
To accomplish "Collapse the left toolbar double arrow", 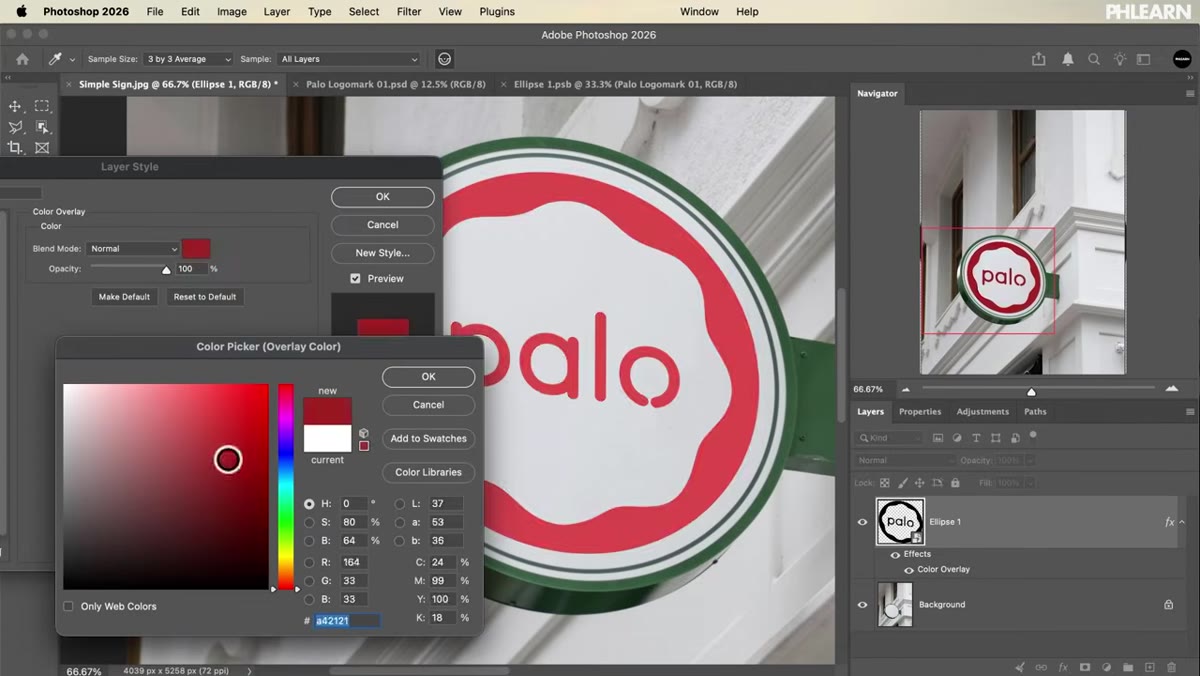I will 10,77.
